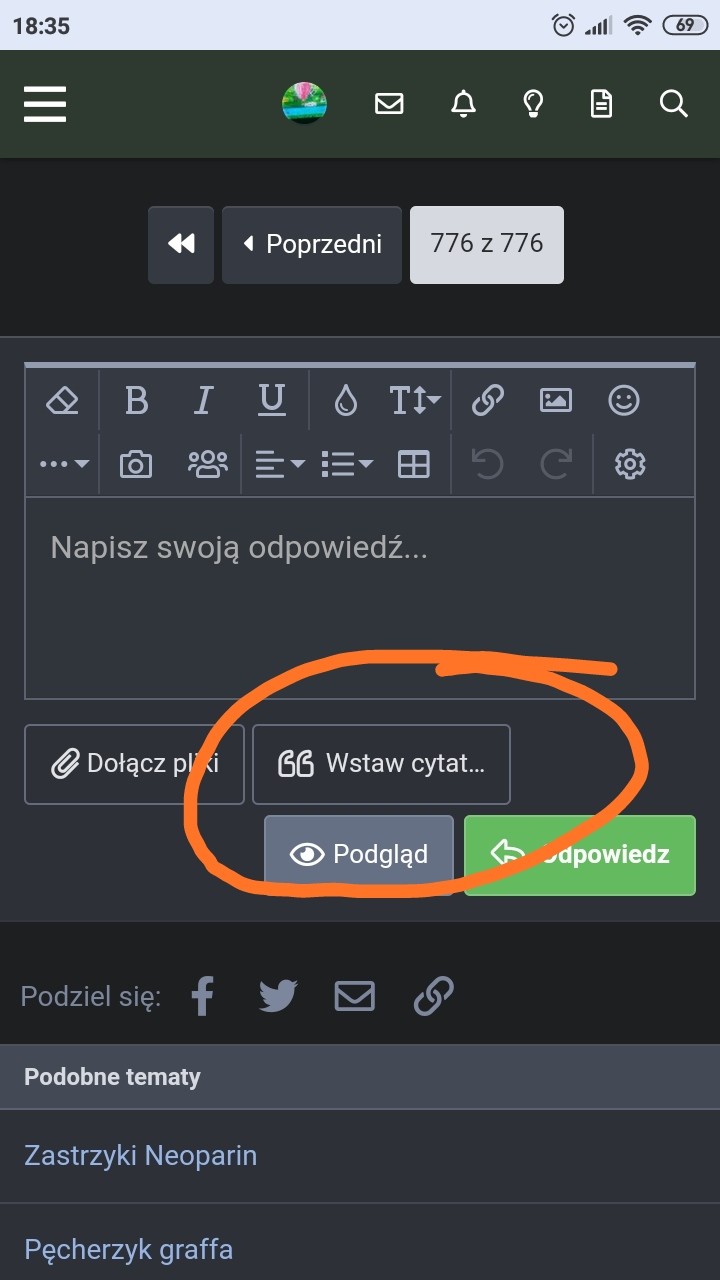This screenshot has width=720, height=1280.
Task: Open the hamburger navigation menu
Action: tap(45, 104)
